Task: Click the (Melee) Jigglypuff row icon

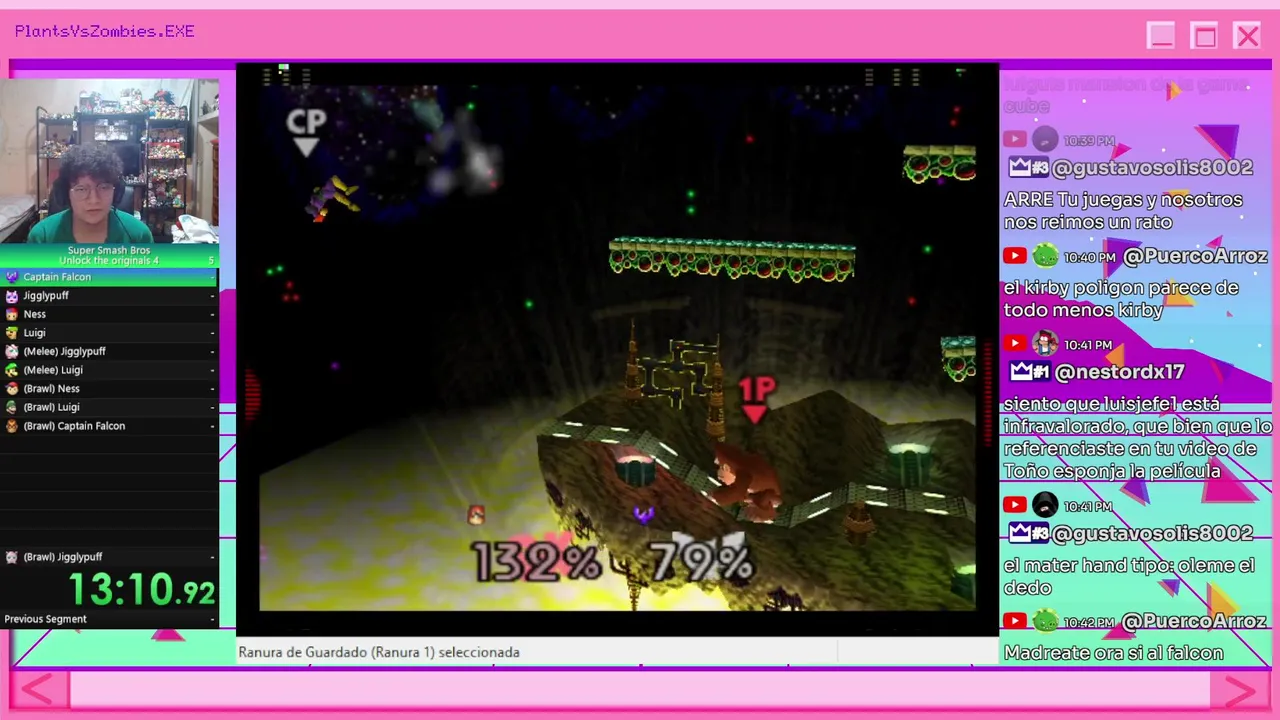Action: 12,352
